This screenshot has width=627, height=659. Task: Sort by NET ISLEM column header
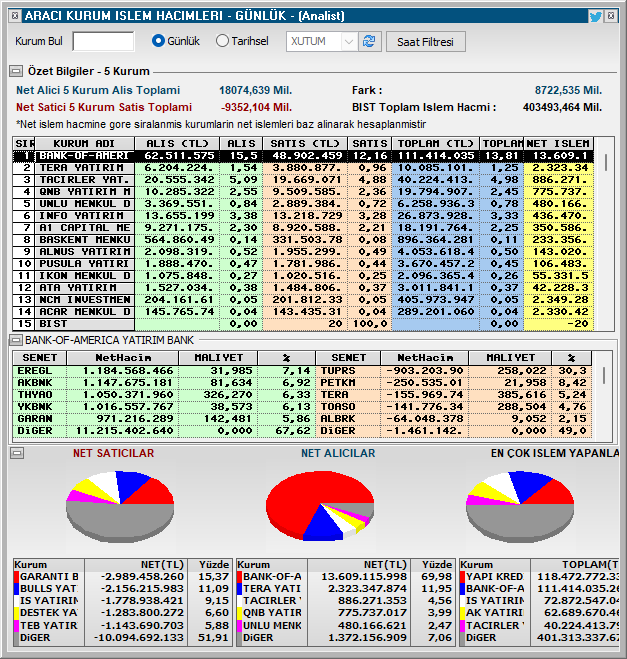click(x=559, y=143)
